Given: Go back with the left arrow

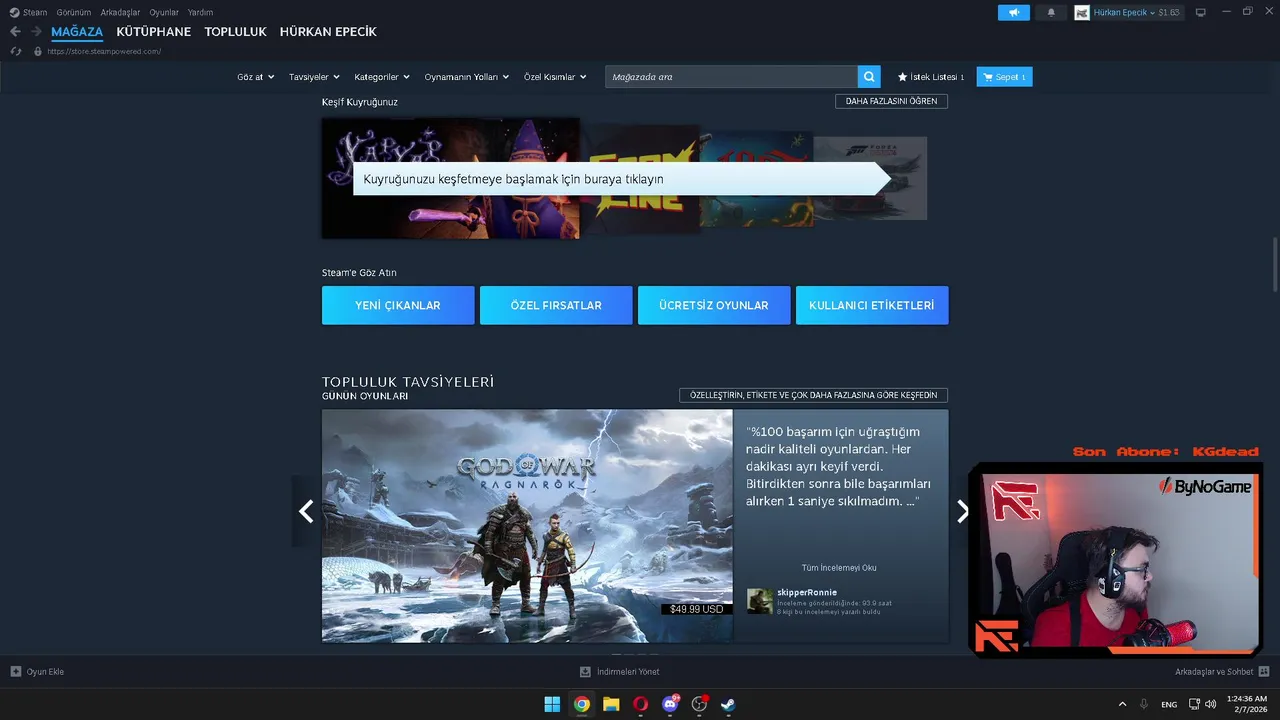Looking at the screenshot, I should pyautogui.click(x=15, y=32).
